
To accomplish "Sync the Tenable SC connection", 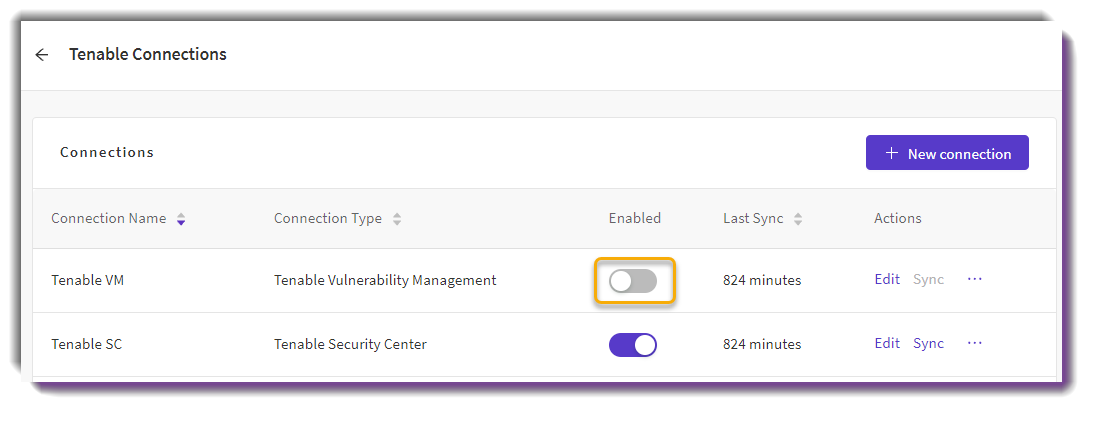I will coord(928,344).
